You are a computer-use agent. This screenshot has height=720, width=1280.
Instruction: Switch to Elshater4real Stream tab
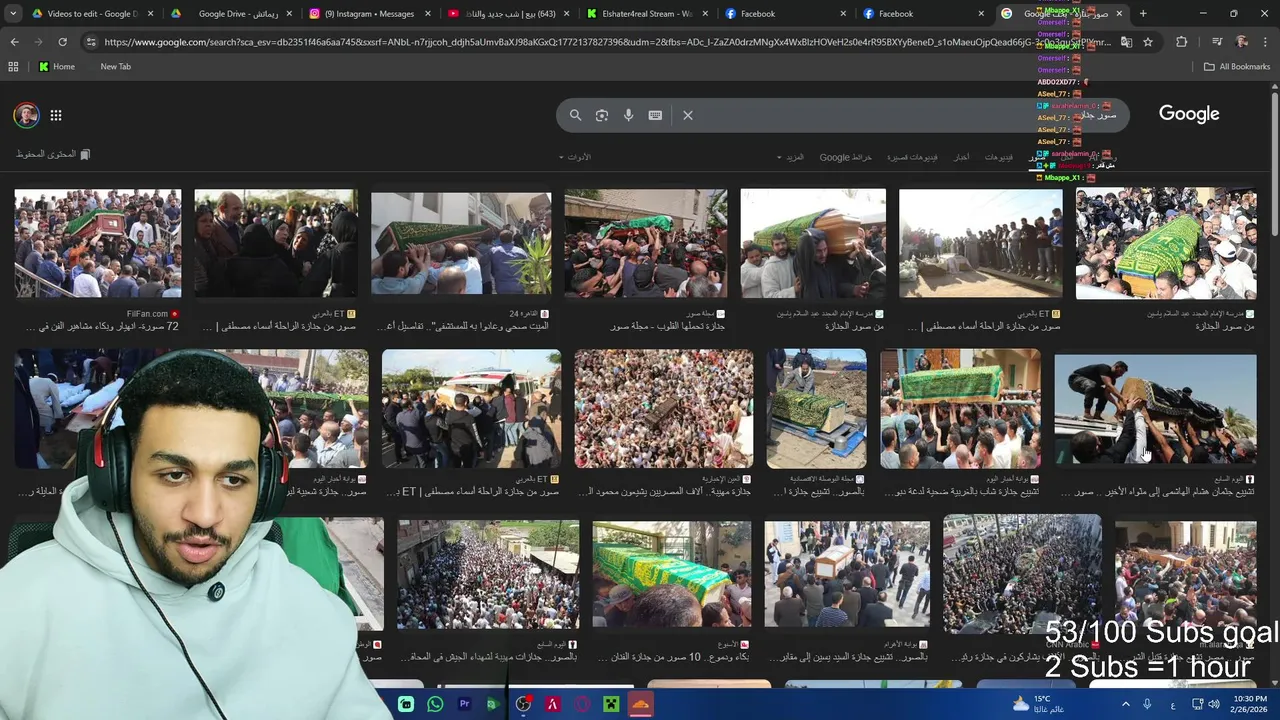[x=644, y=14]
